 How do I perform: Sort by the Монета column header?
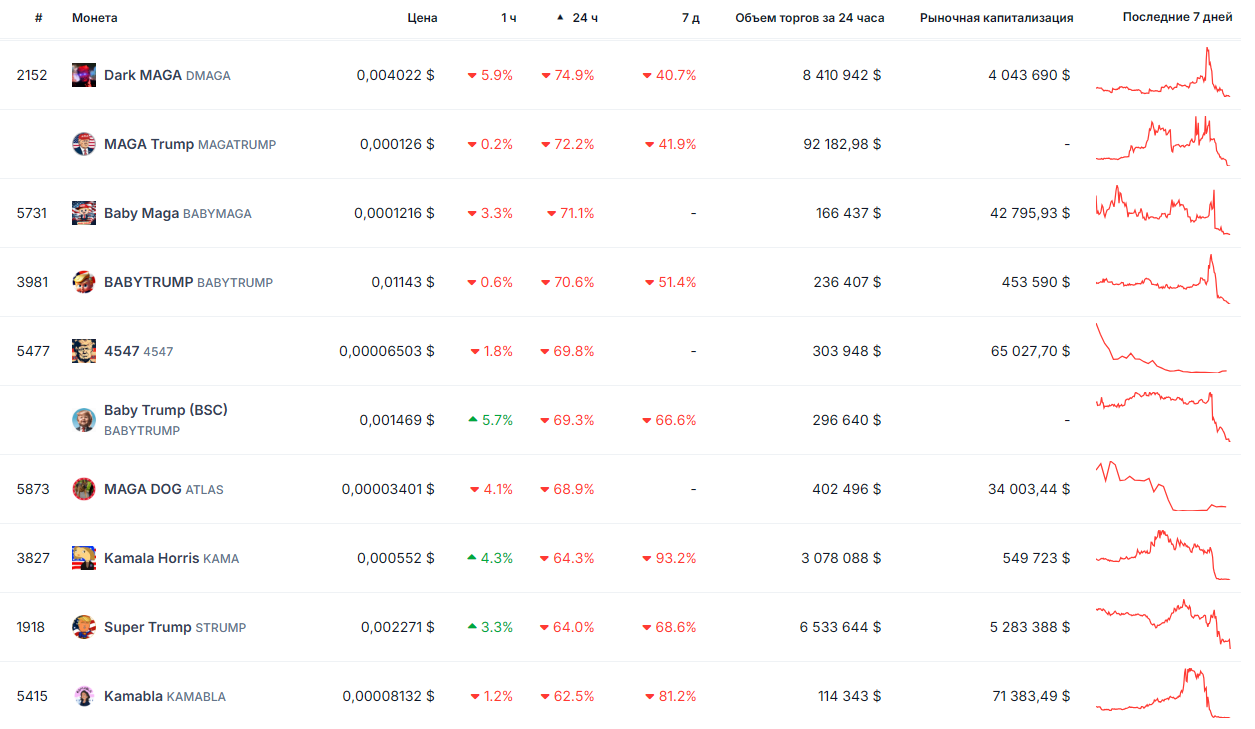point(94,18)
